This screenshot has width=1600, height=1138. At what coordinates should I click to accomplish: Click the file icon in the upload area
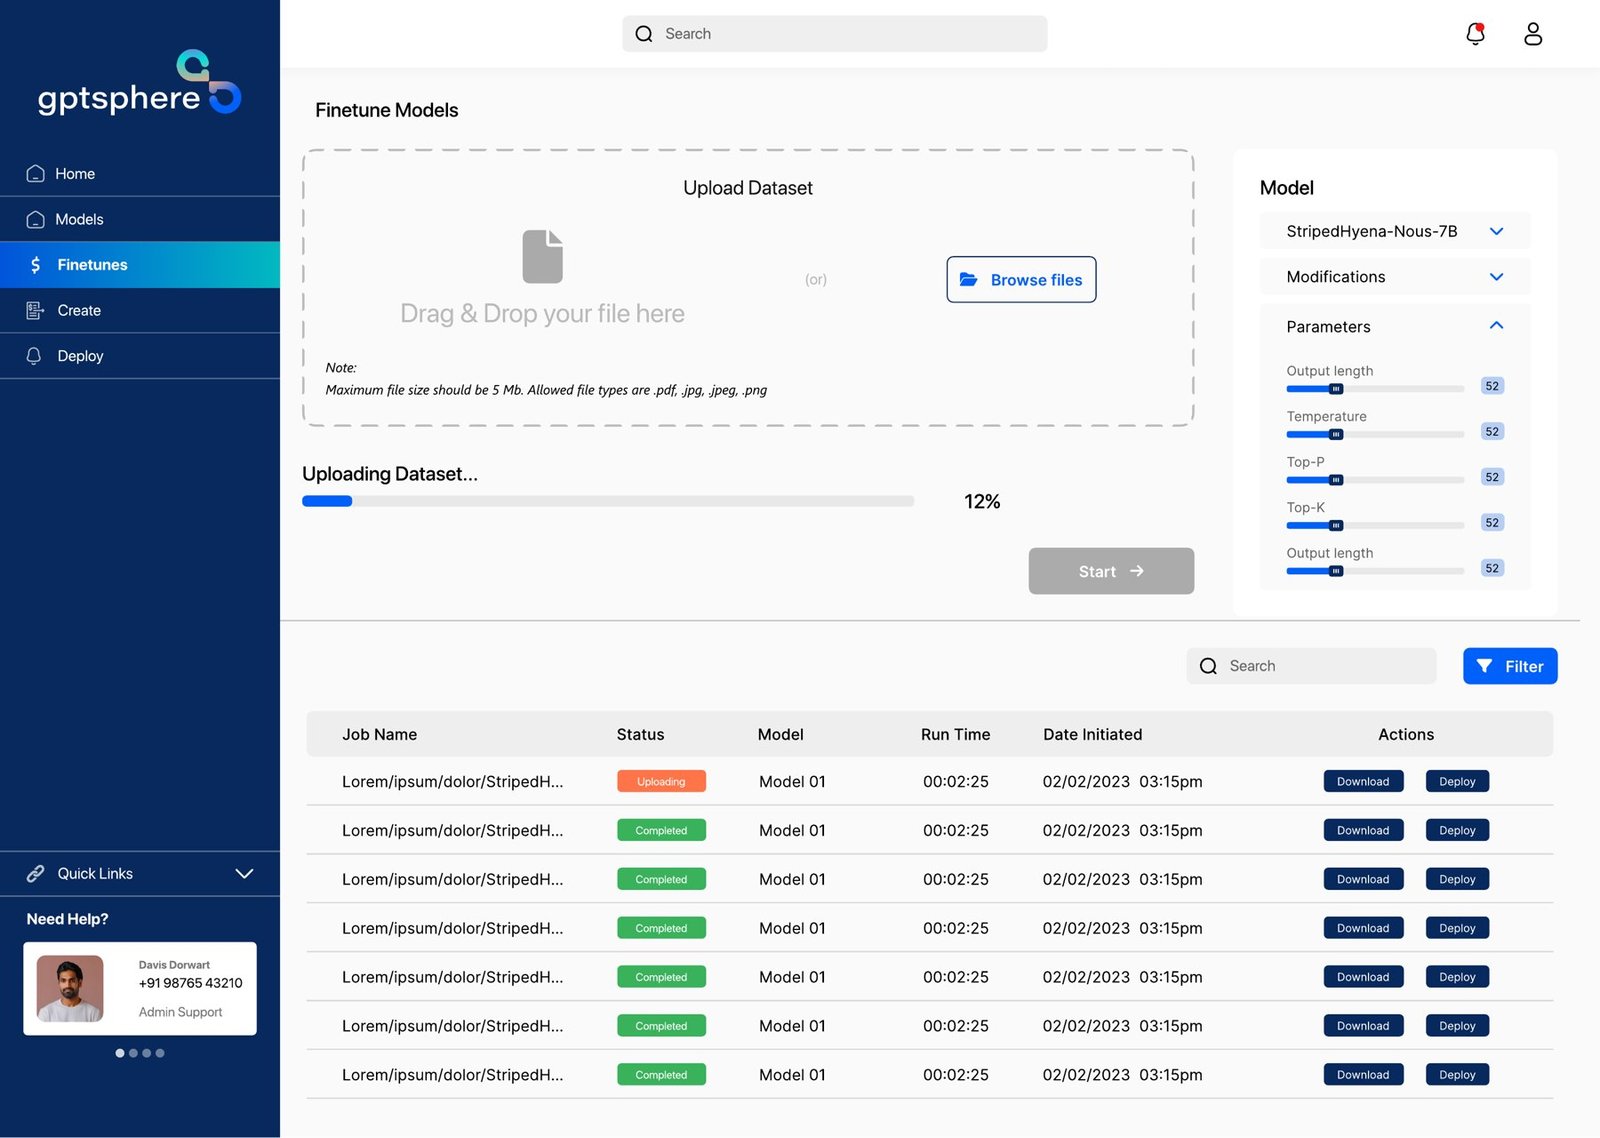coord(543,257)
